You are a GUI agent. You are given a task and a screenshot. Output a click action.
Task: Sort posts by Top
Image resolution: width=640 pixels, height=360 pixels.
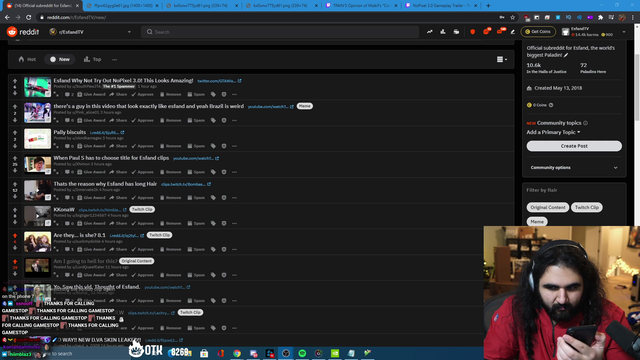(x=92, y=60)
